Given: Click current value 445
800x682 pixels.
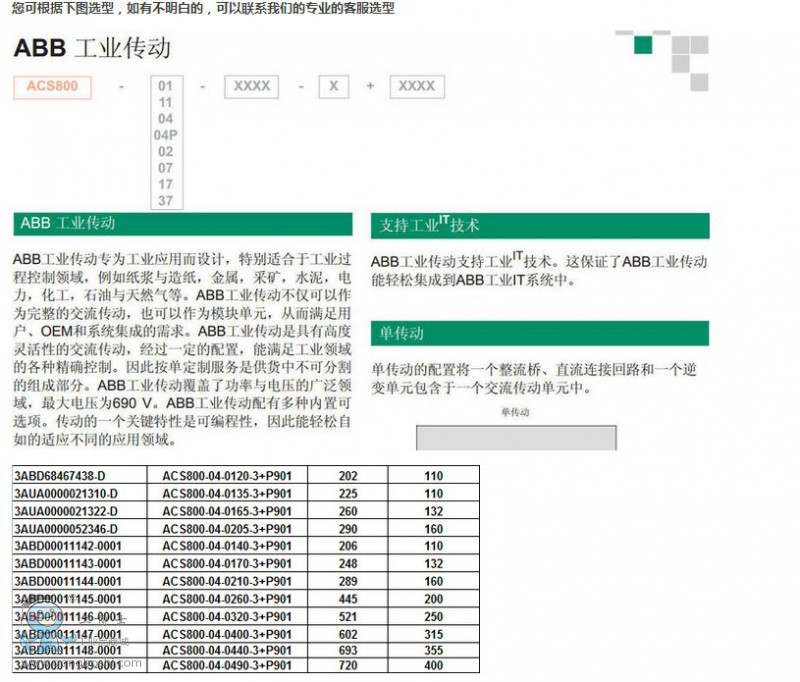Looking at the screenshot, I should click(x=348, y=599).
